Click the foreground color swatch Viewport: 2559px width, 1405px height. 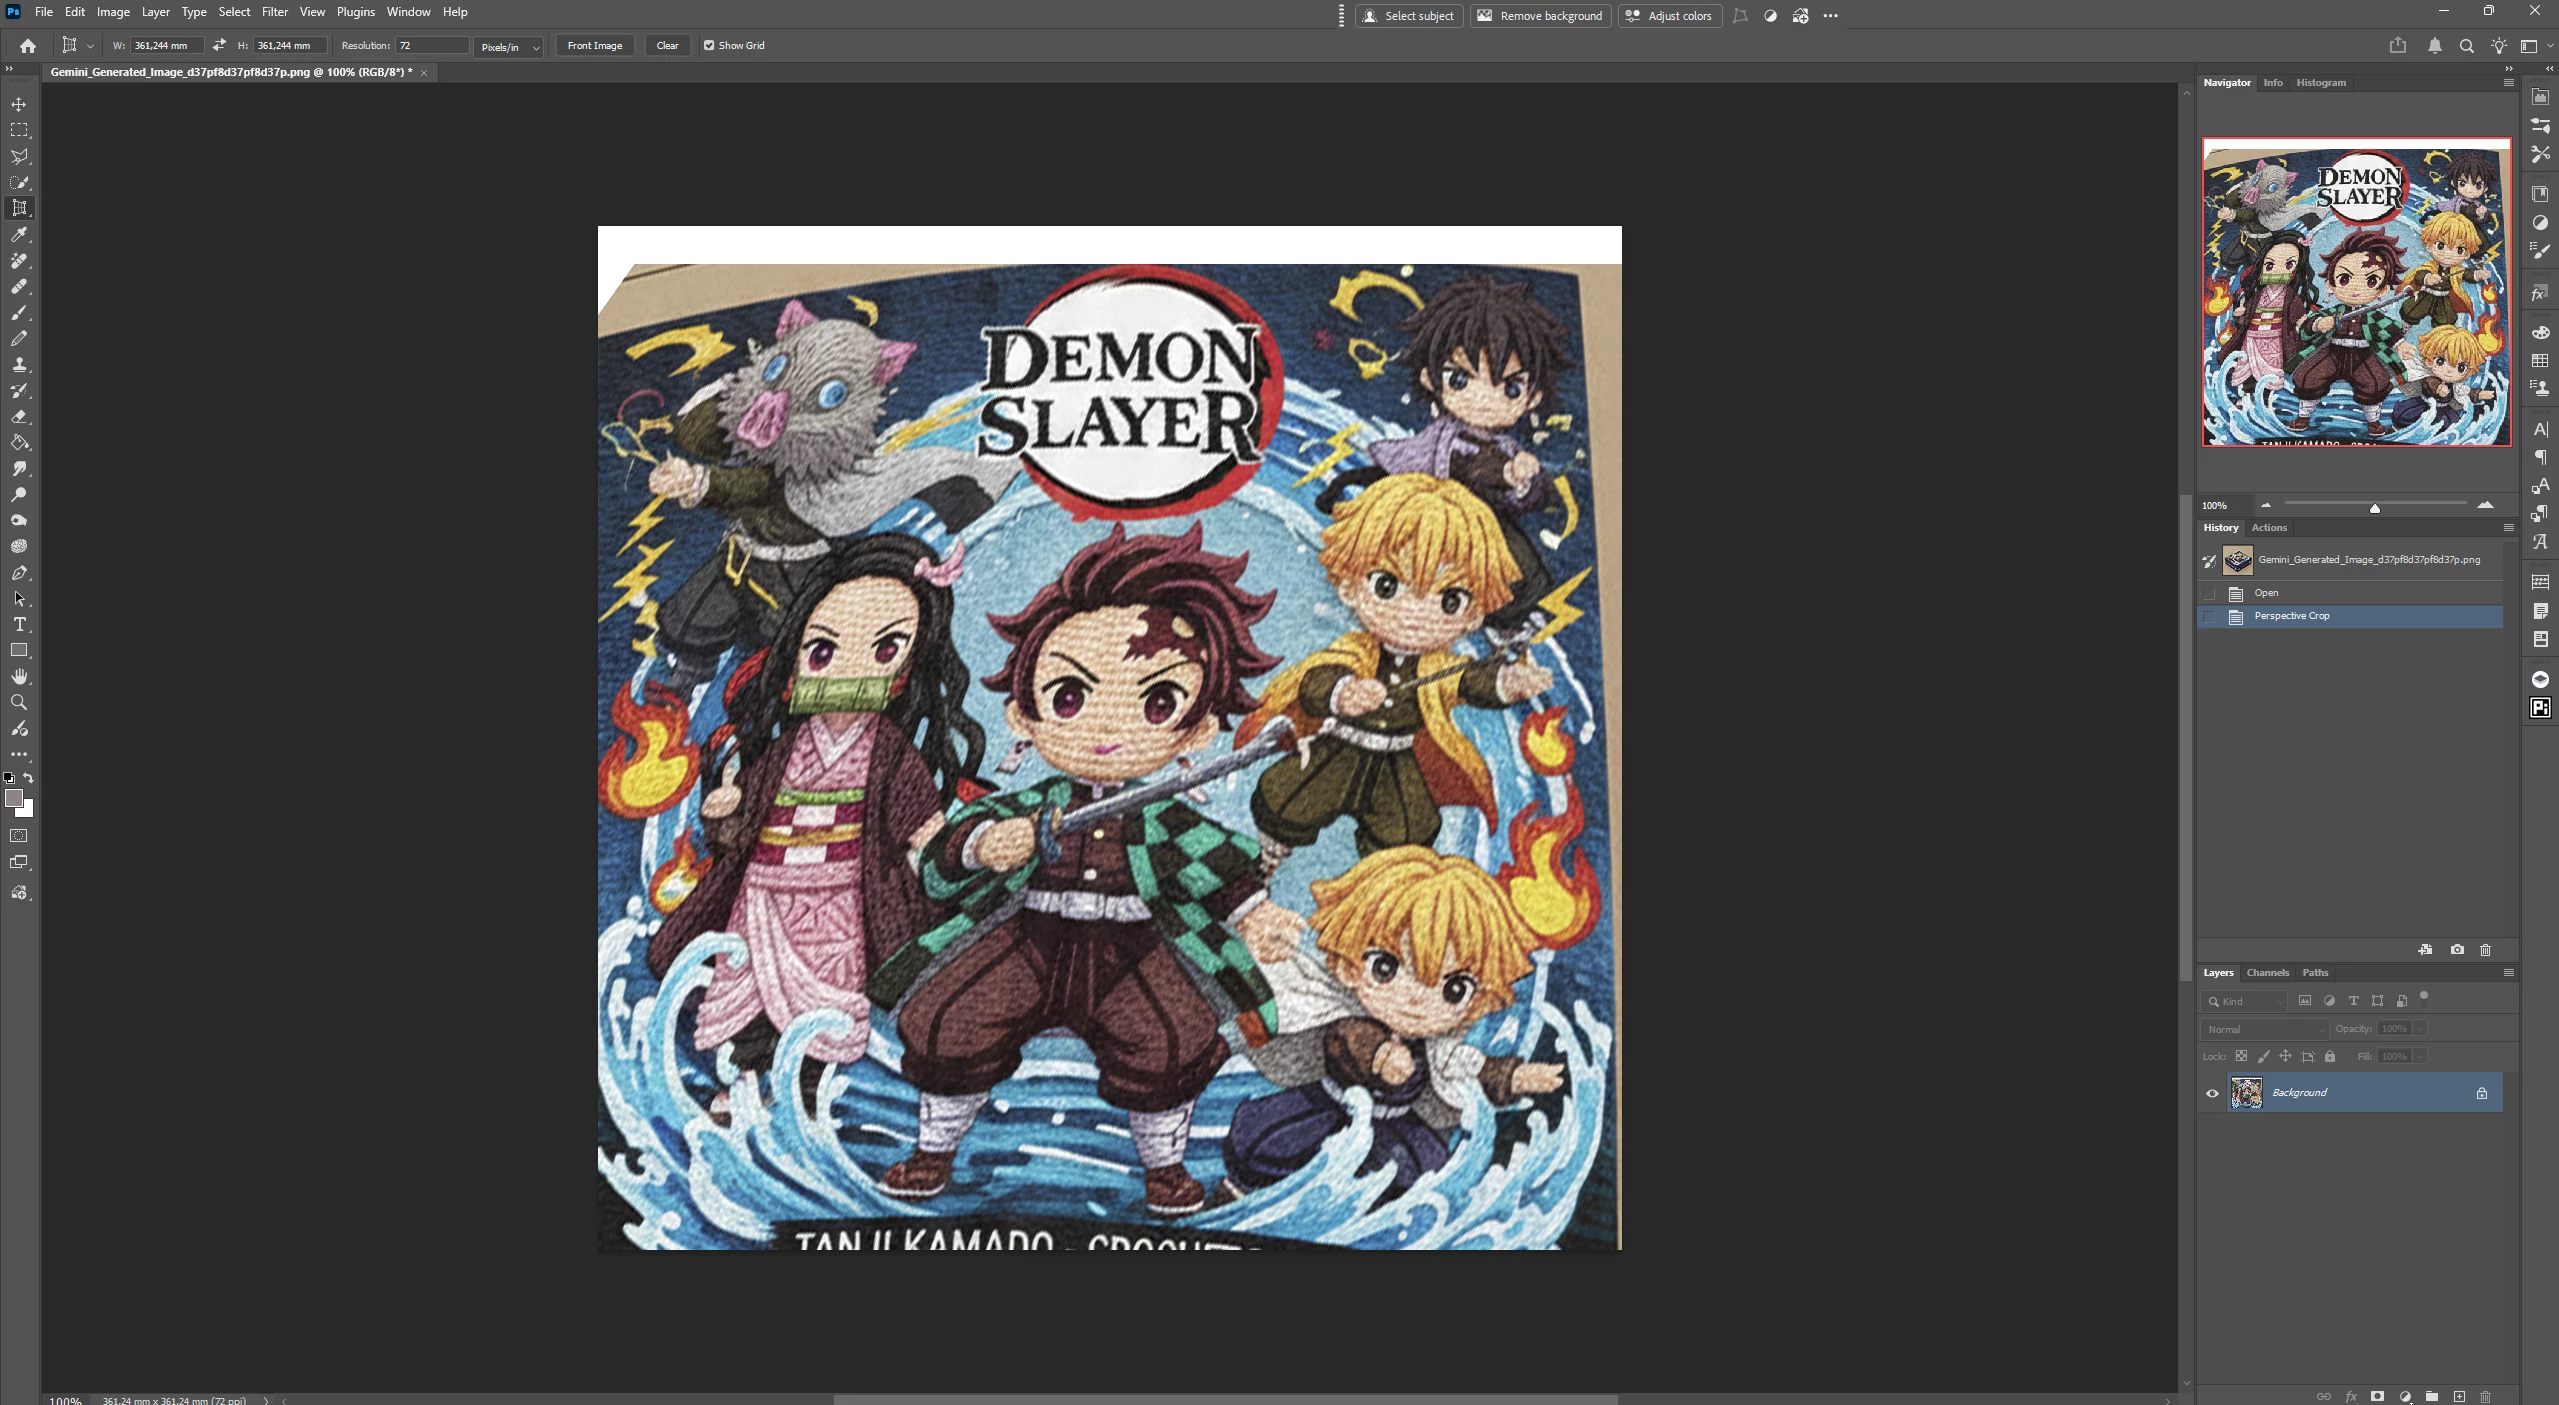14,798
